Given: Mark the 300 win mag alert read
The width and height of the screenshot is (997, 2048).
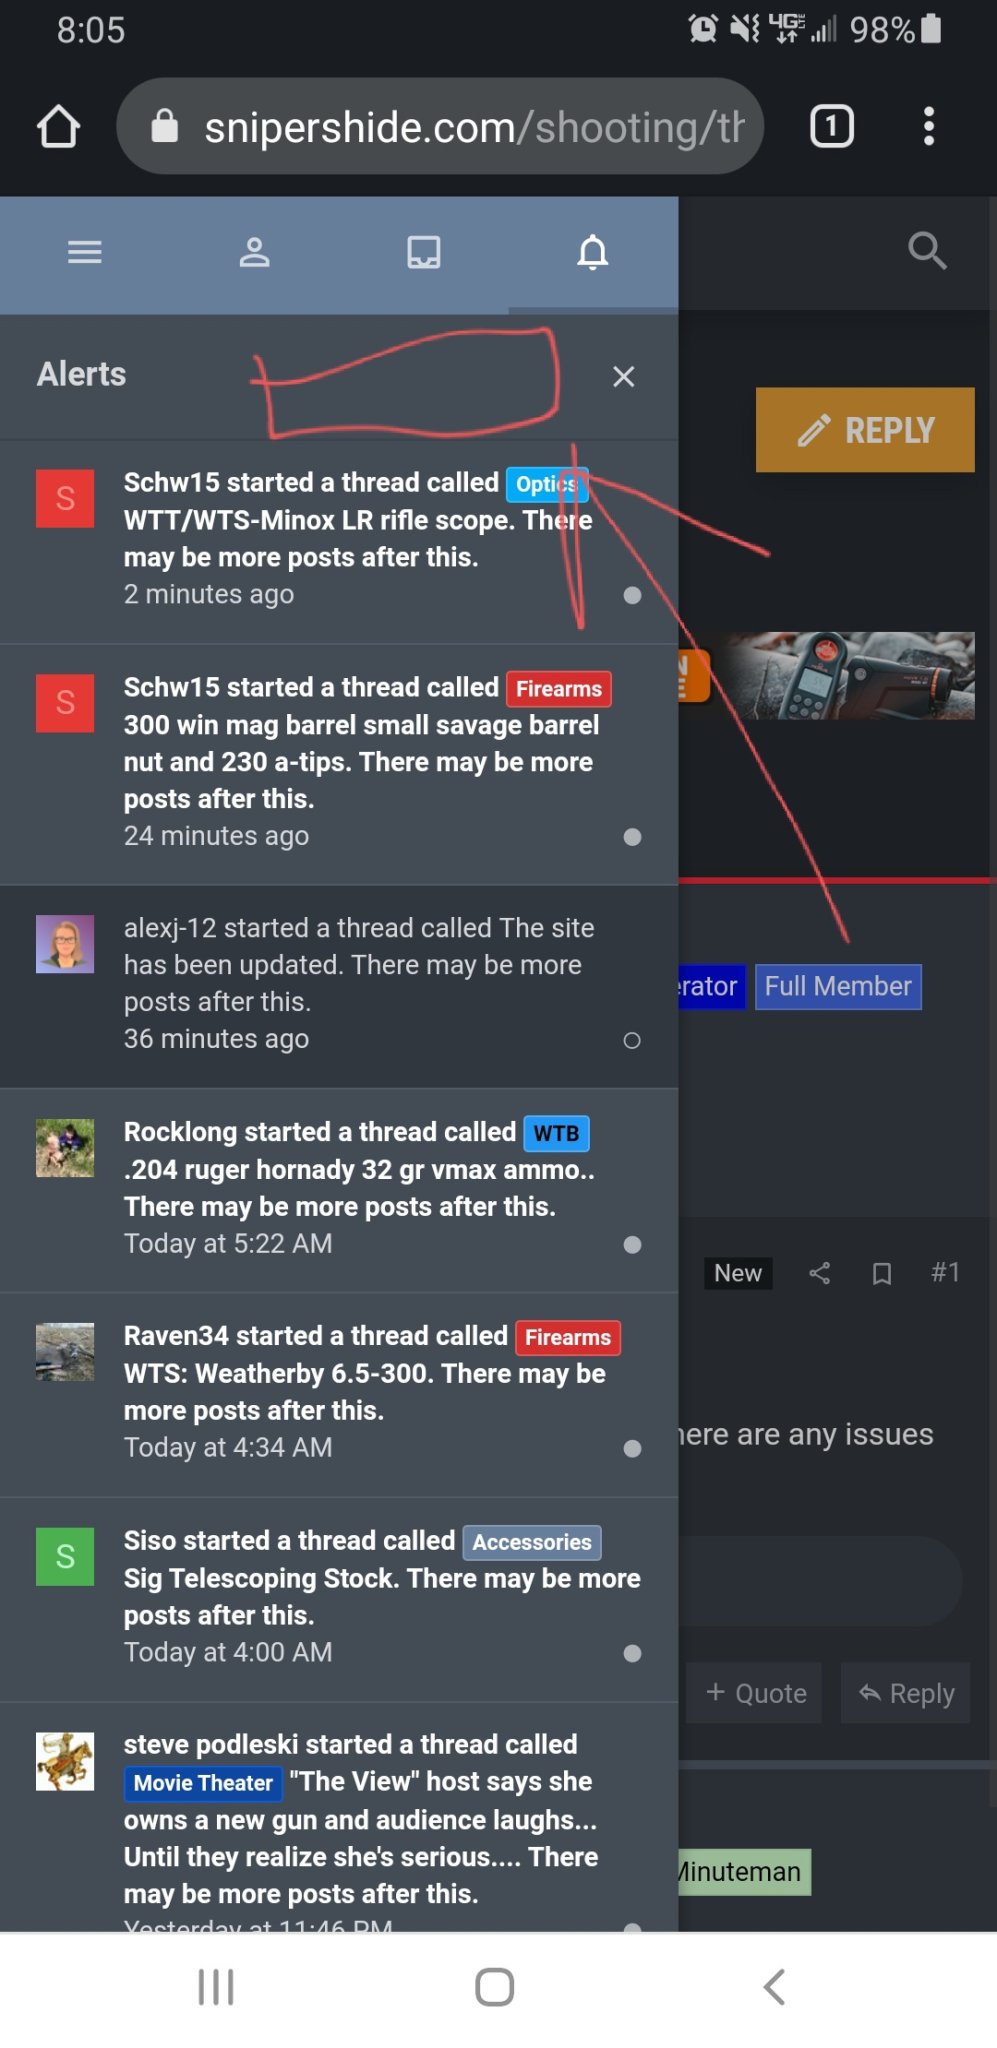Looking at the screenshot, I should [632, 837].
